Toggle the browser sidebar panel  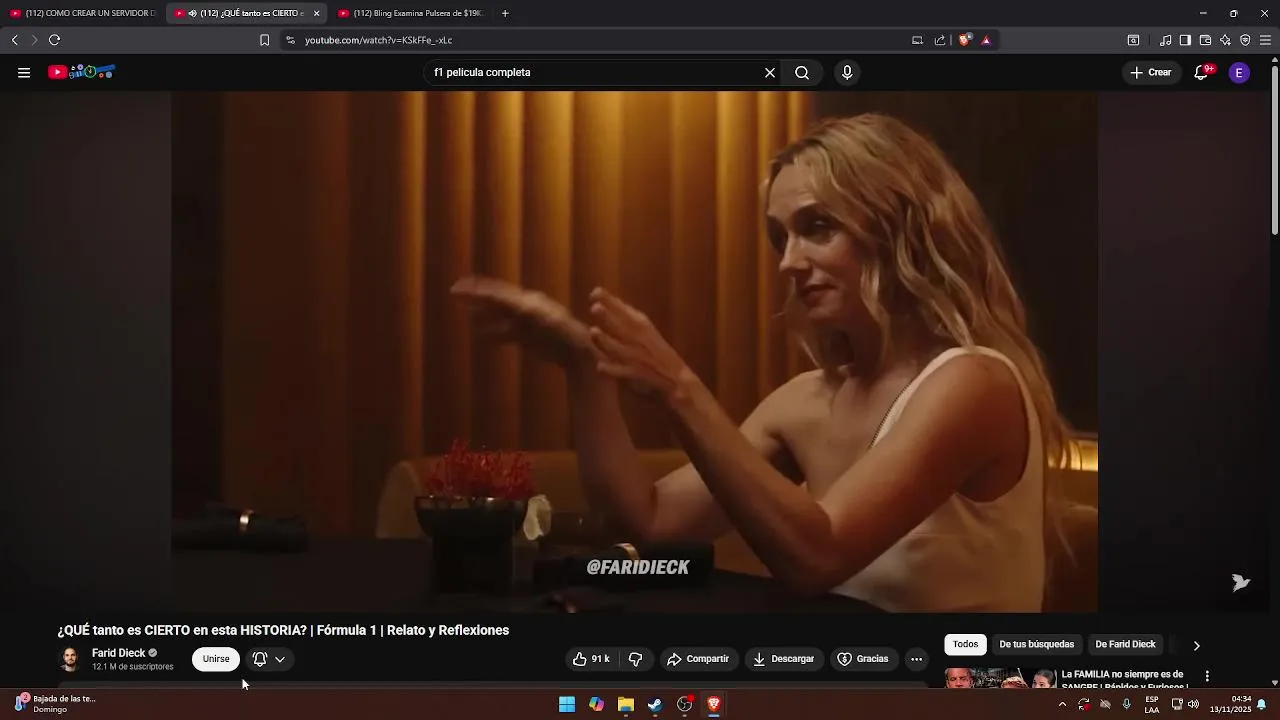click(1185, 40)
